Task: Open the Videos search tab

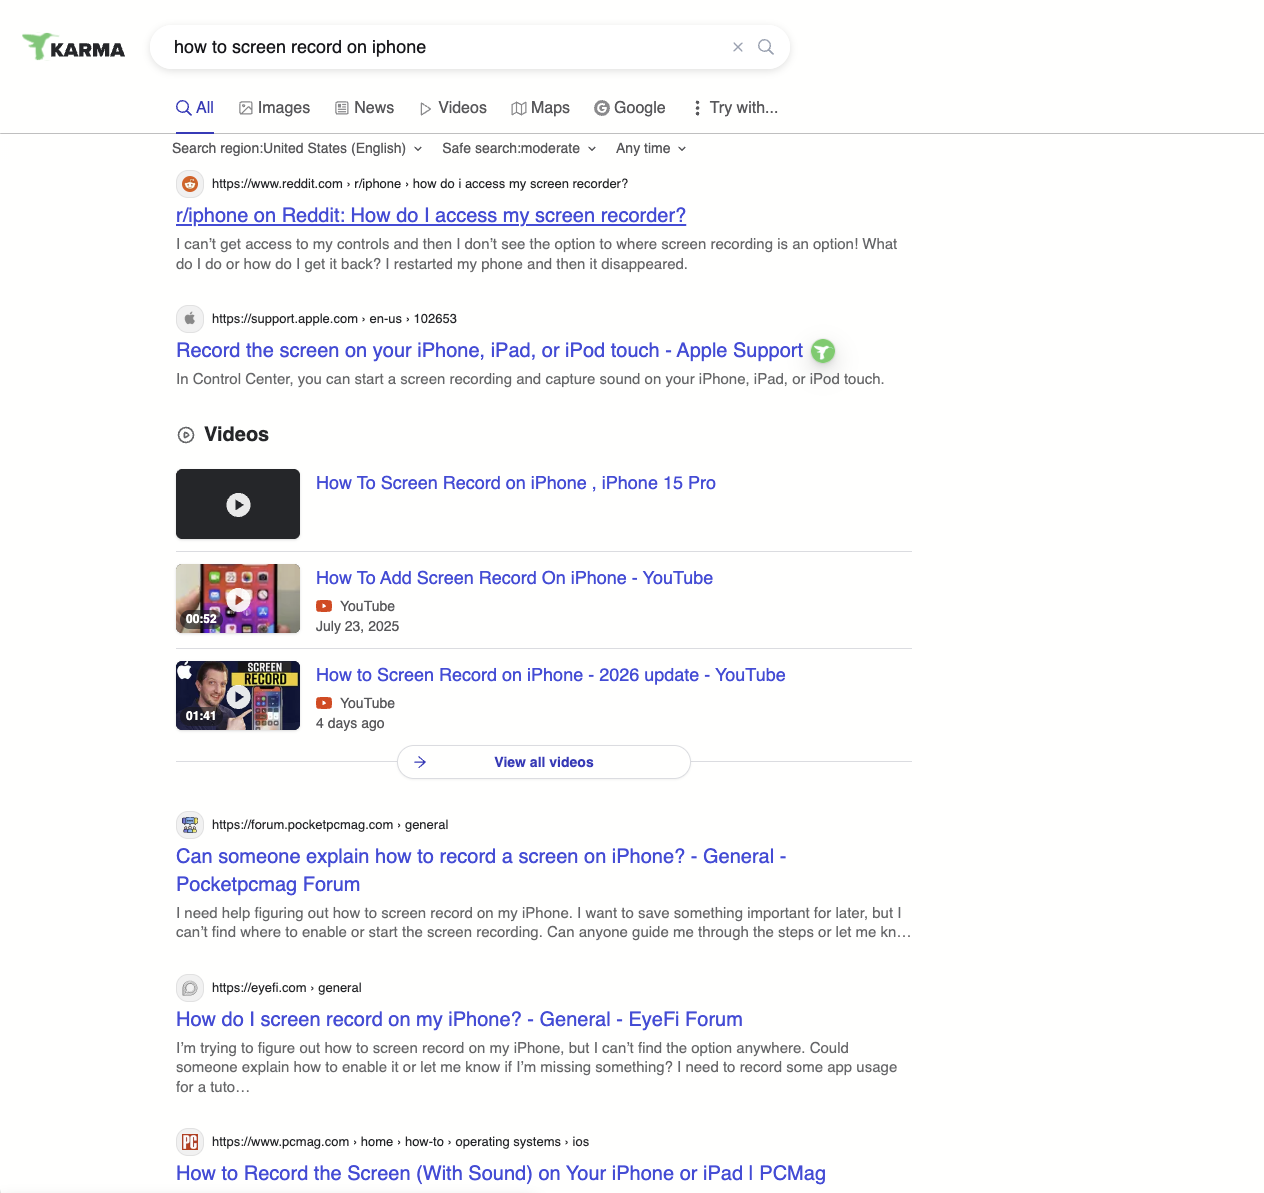Action: (x=453, y=108)
